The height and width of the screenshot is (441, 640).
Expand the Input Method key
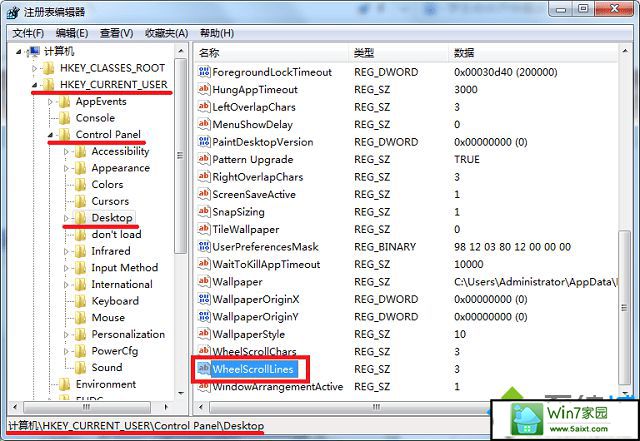point(66,268)
